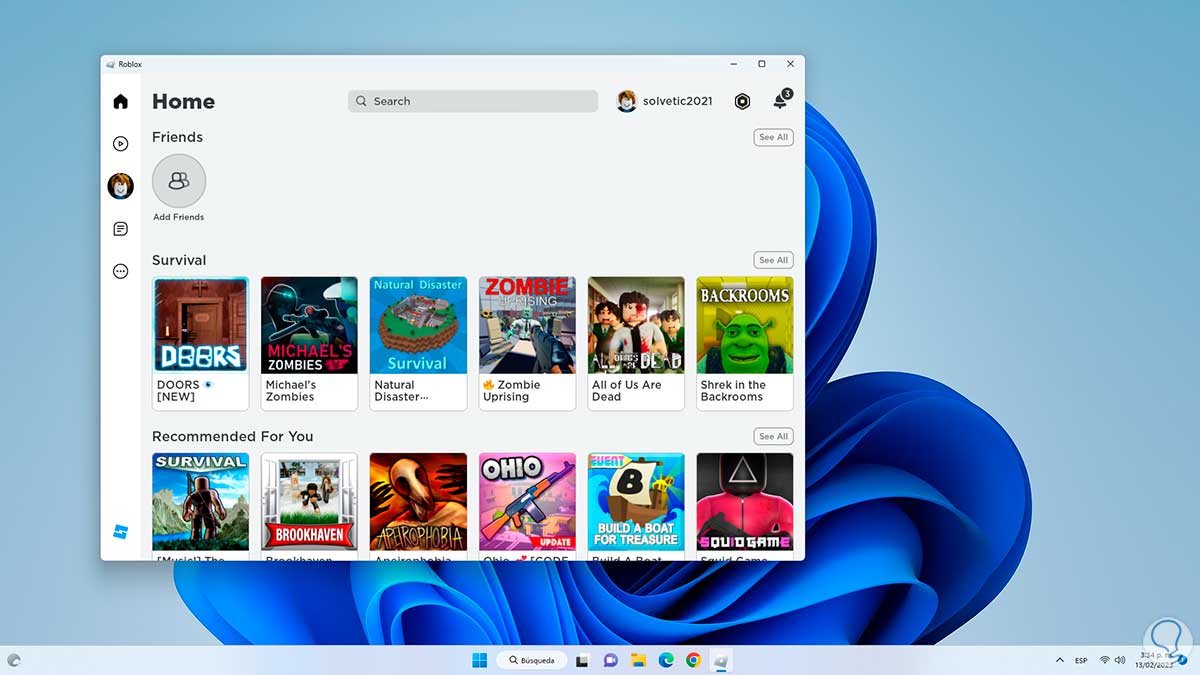The image size is (1200, 675).
Task: Click the solvetic2021 profile avatar
Action: pyautogui.click(x=627, y=101)
